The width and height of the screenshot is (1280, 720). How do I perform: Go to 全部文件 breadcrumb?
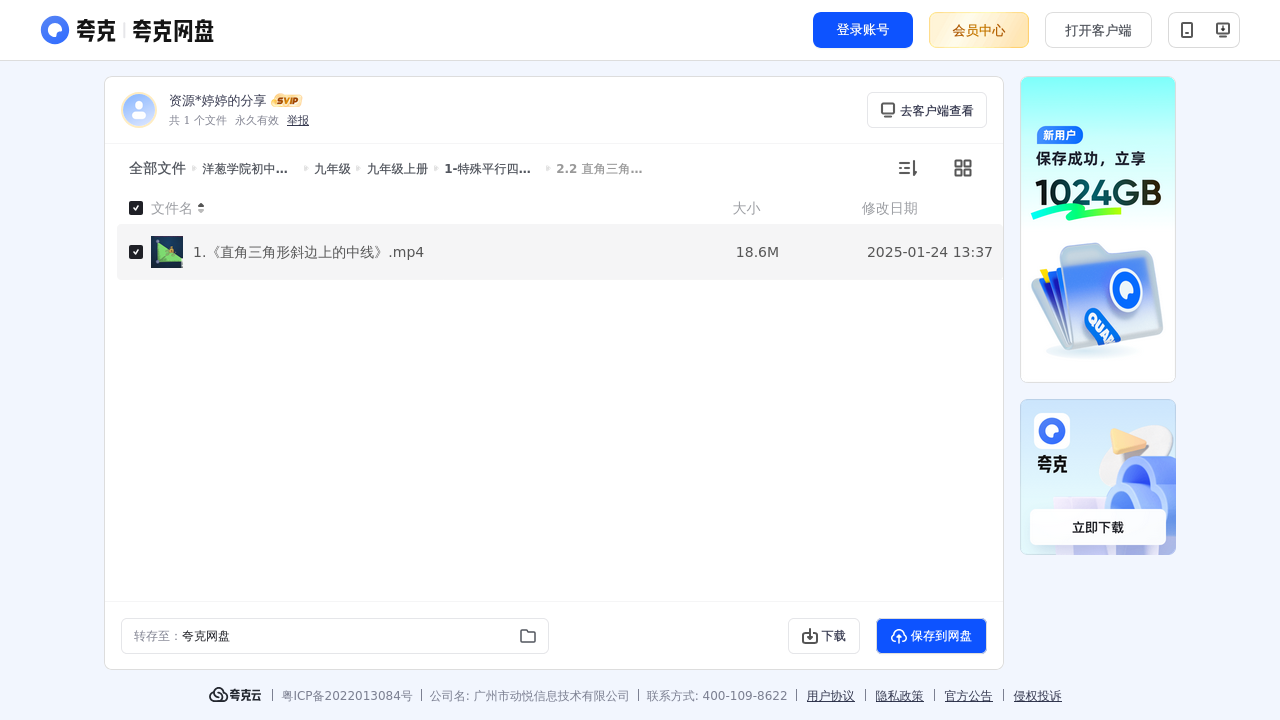(x=157, y=169)
